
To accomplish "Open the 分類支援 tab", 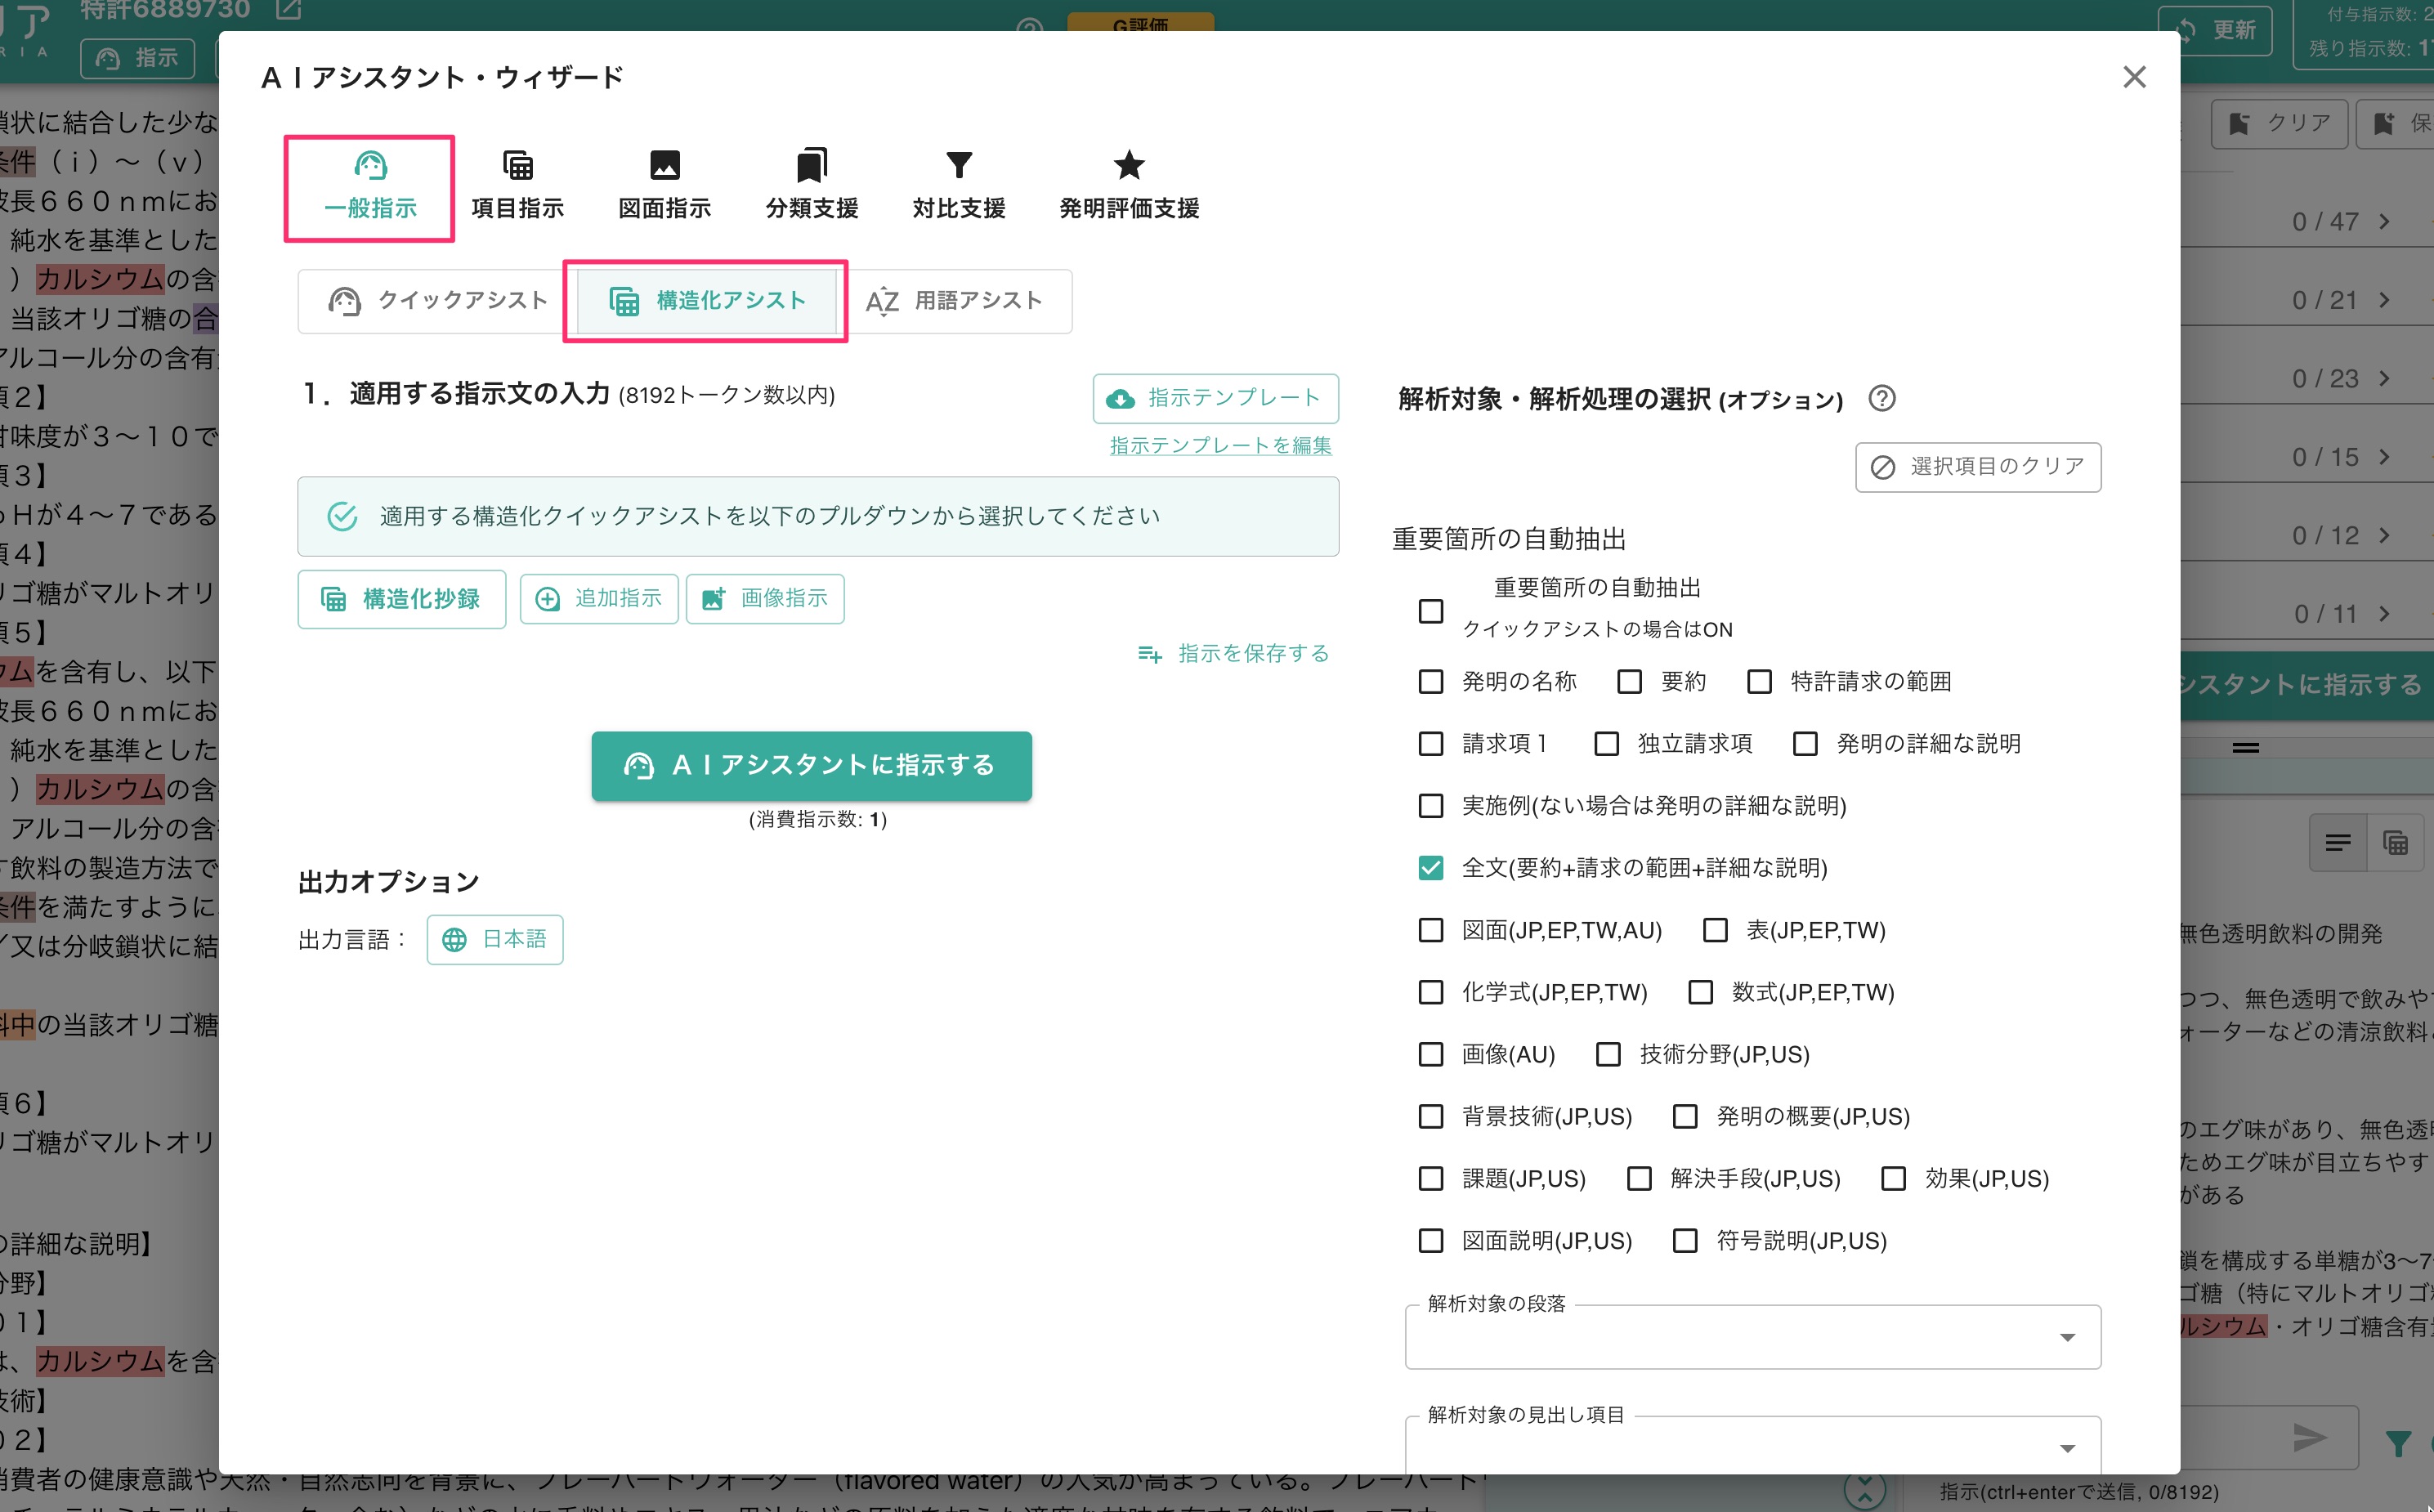I will [x=811, y=187].
